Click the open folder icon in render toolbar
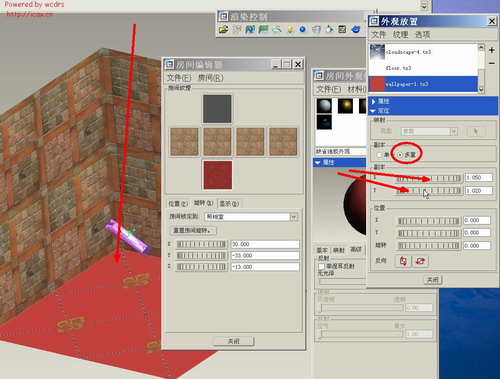 tap(223, 30)
